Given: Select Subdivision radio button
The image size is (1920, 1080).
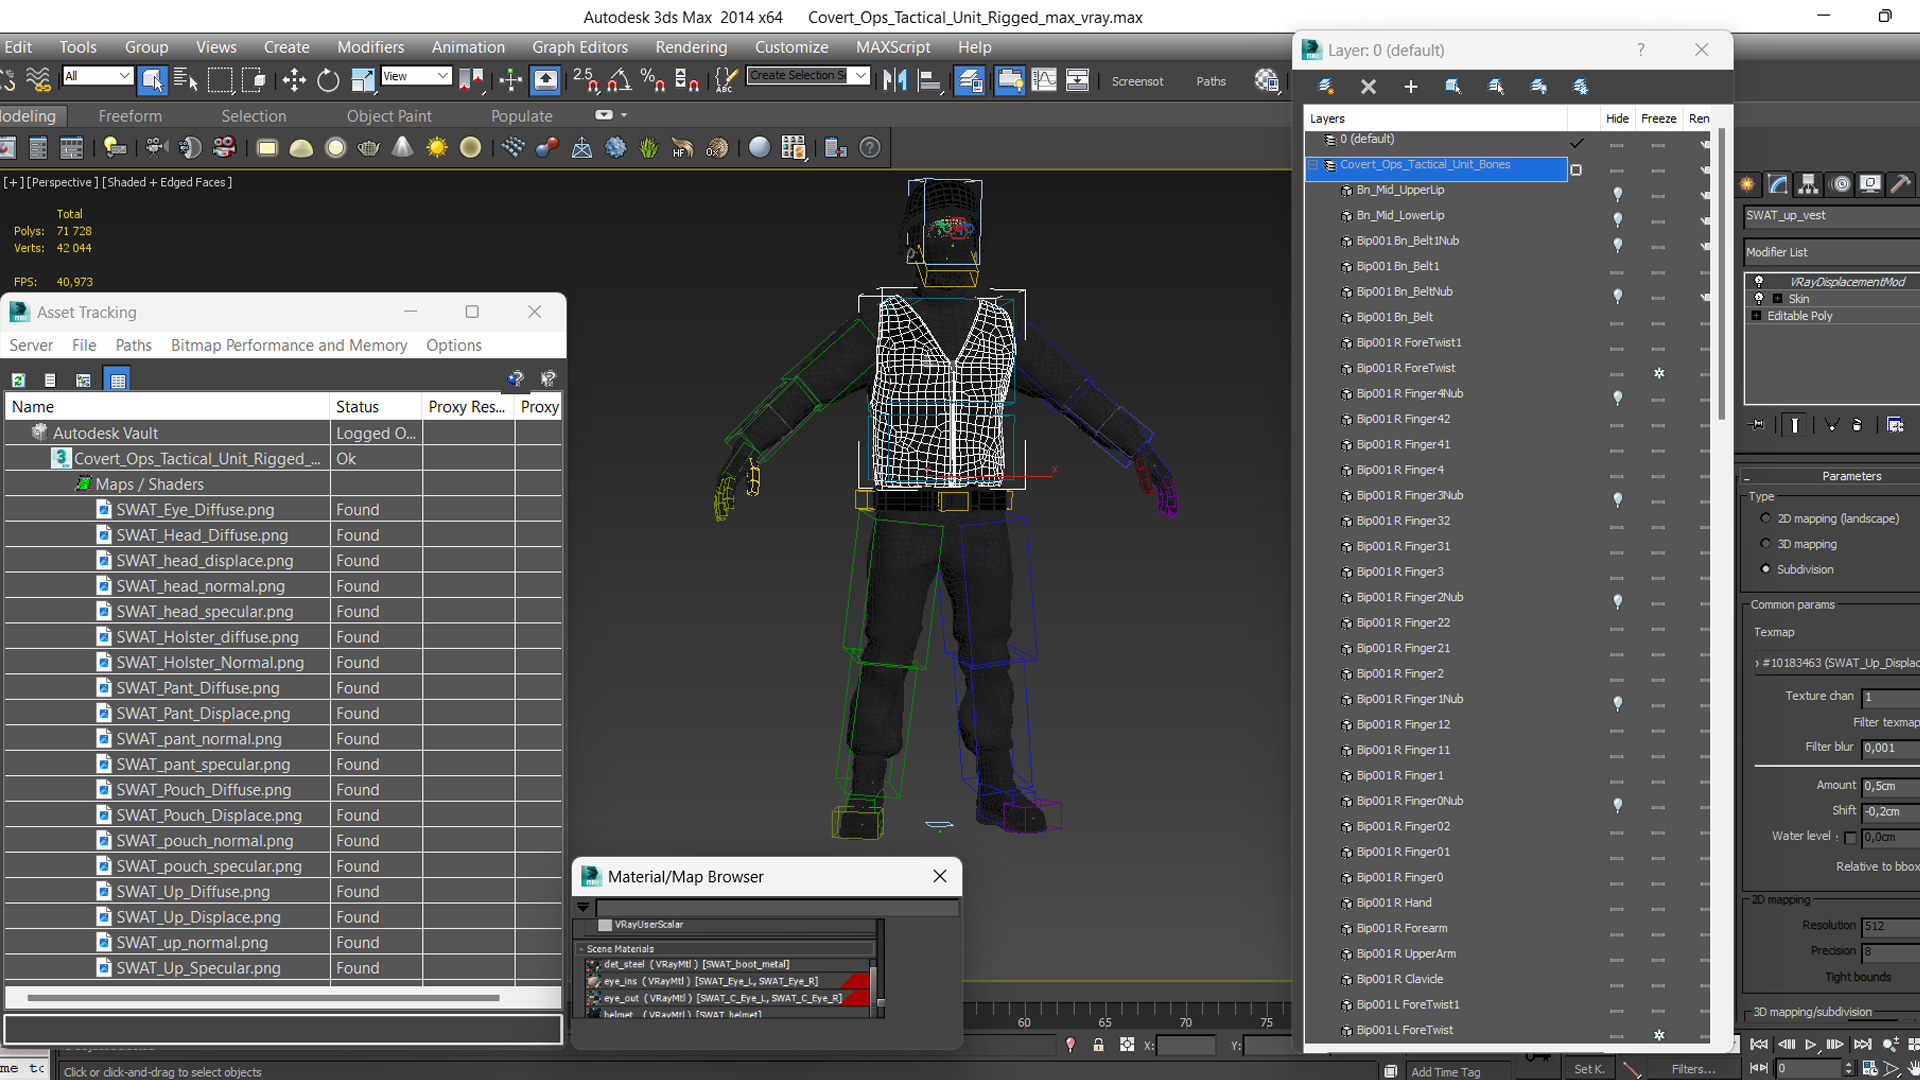Looking at the screenshot, I should click(1765, 569).
